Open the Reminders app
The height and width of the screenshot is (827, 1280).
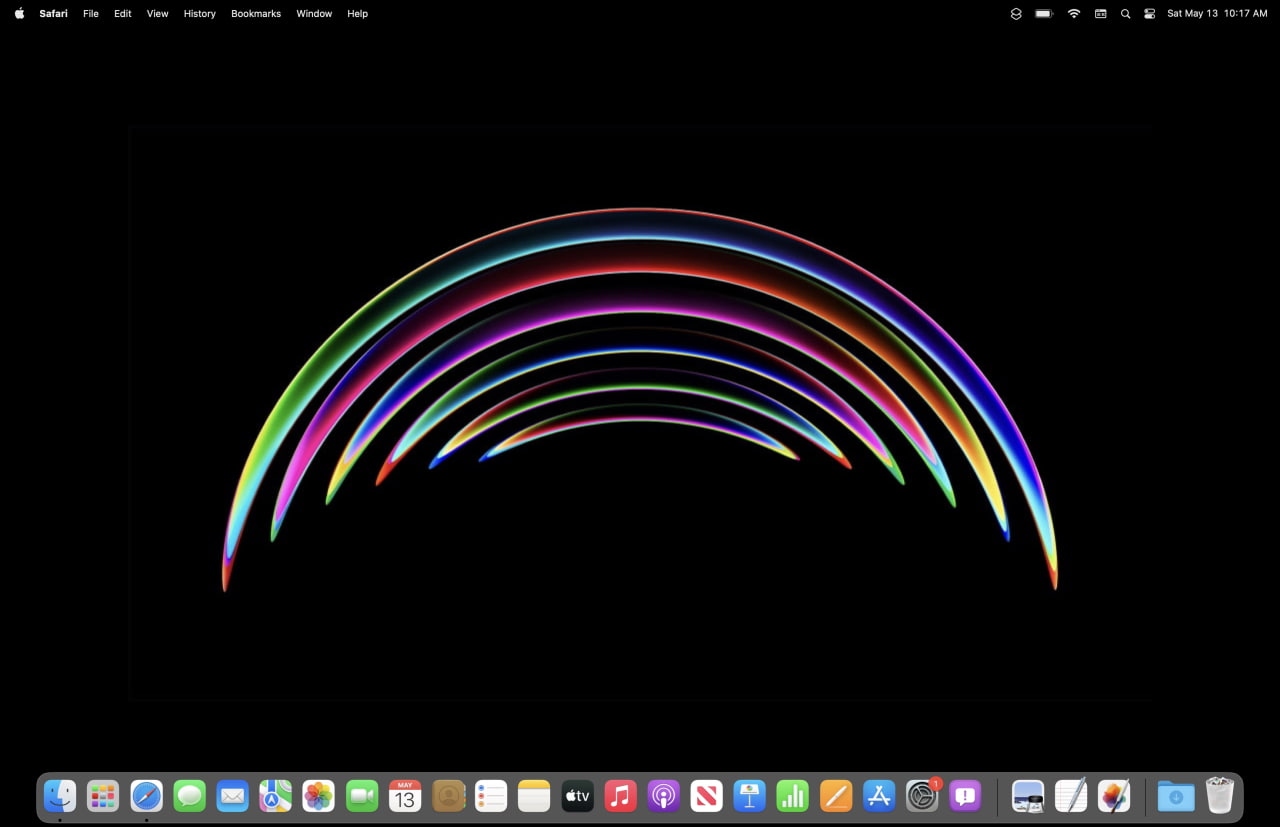pyautogui.click(x=491, y=796)
